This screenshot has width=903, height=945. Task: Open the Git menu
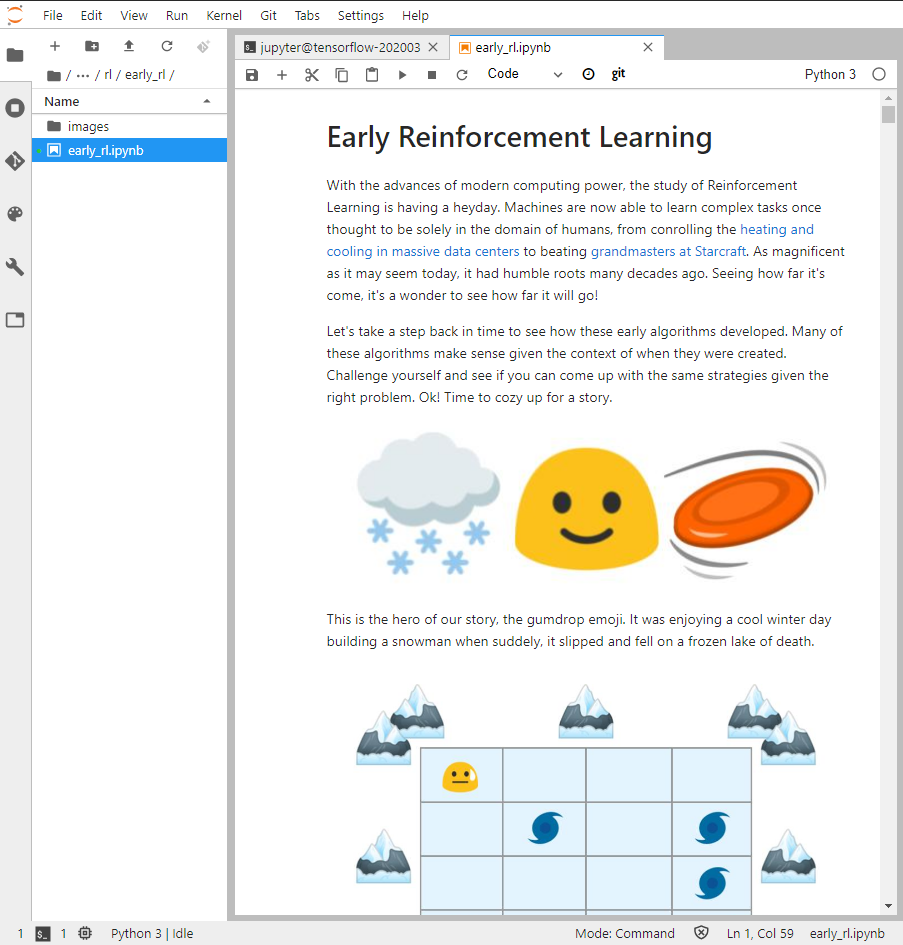tap(268, 16)
